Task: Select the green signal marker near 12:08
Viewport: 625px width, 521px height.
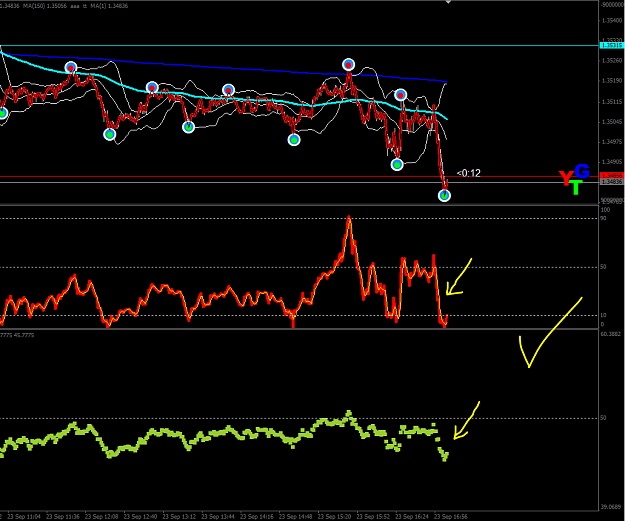Action: click(x=110, y=135)
